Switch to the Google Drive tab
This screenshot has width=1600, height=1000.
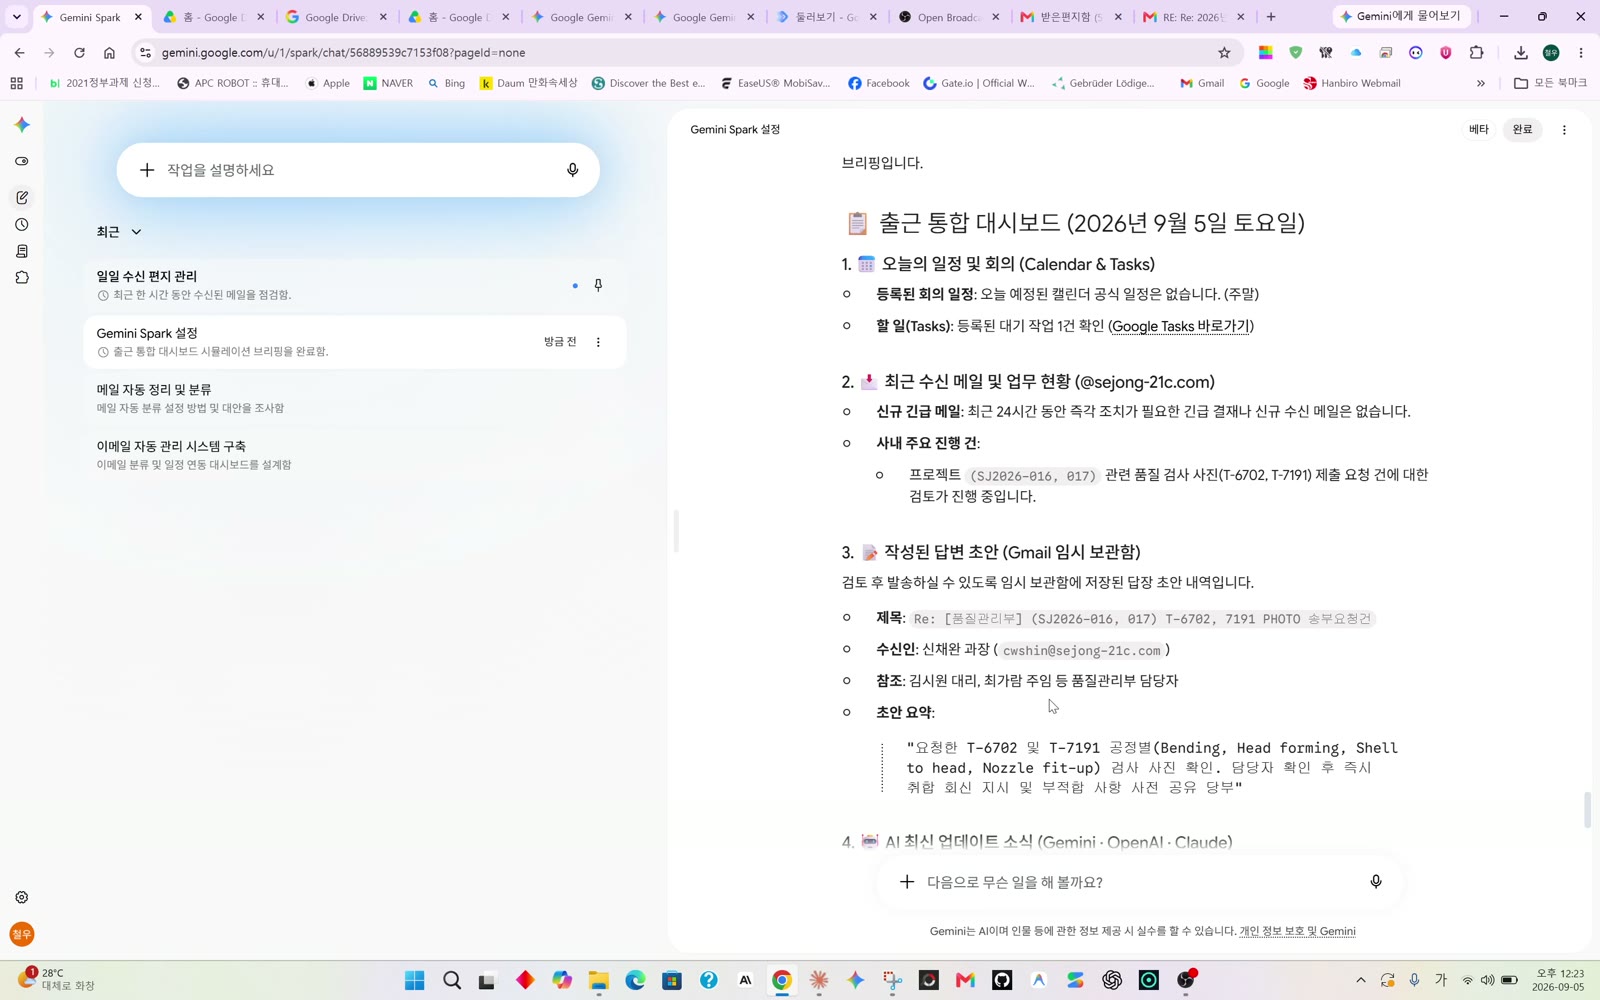336,17
